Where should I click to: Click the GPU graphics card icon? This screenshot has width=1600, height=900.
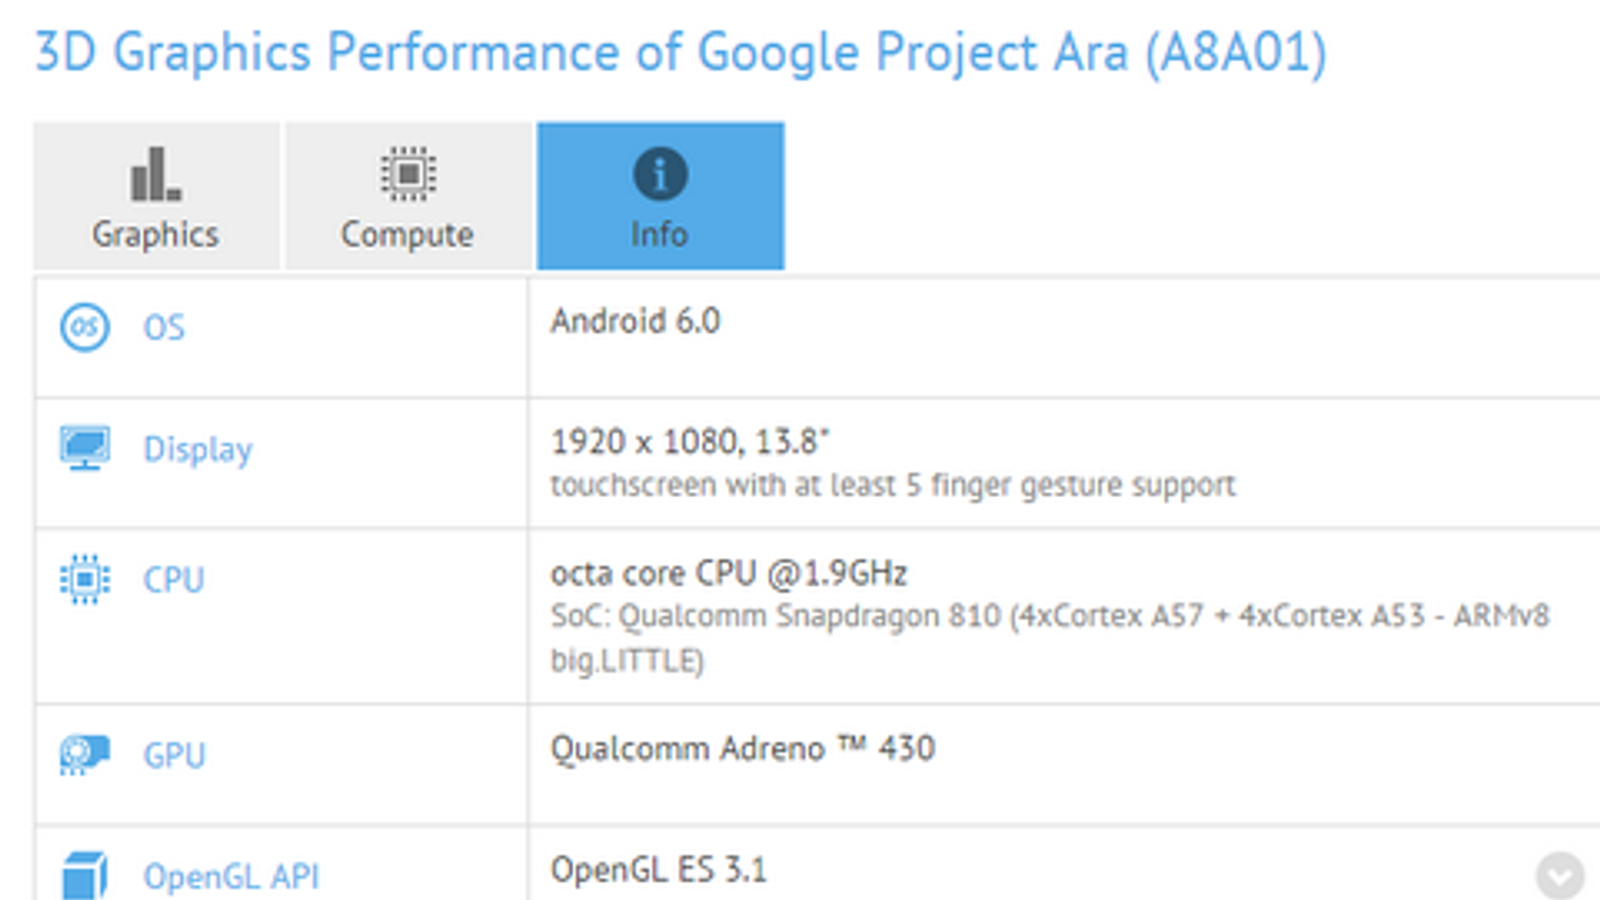coord(85,755)
